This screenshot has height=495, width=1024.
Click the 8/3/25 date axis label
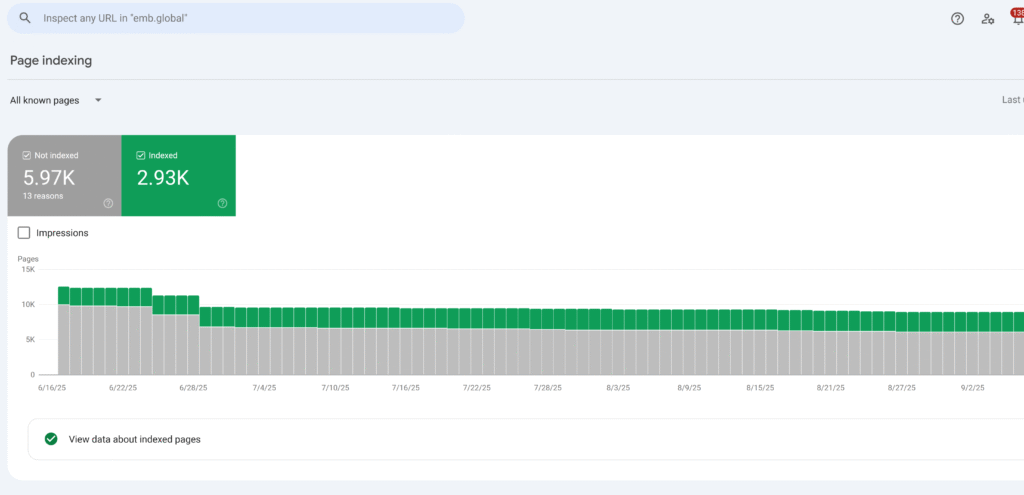[x=618, y=388]
